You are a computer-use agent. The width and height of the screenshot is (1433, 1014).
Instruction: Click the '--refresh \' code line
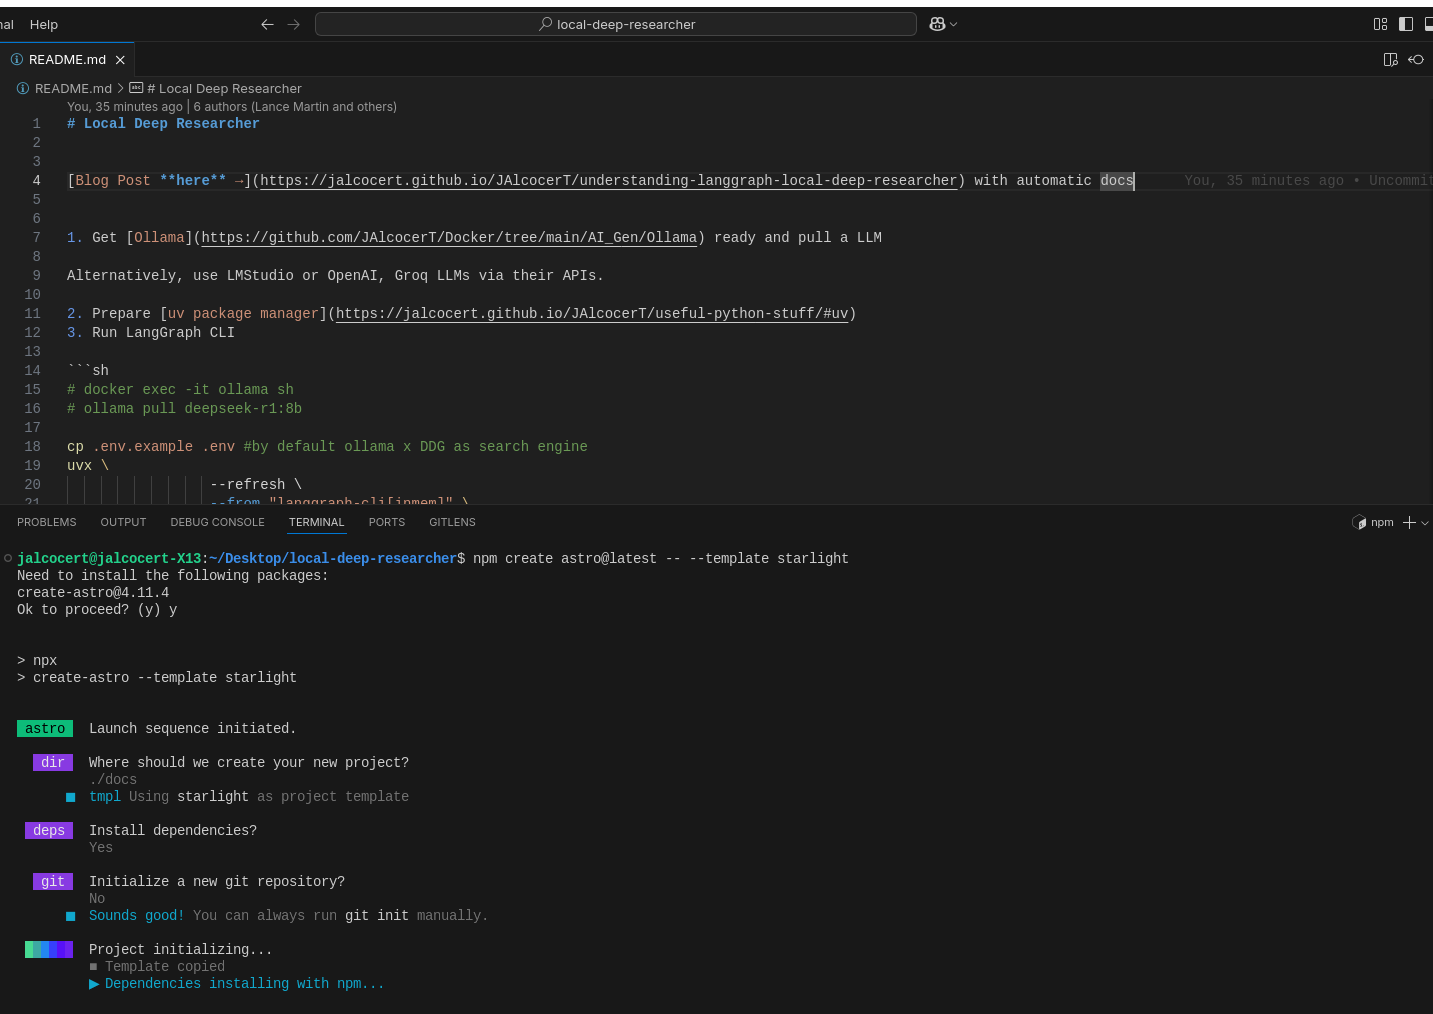click(x=256, y=484)
